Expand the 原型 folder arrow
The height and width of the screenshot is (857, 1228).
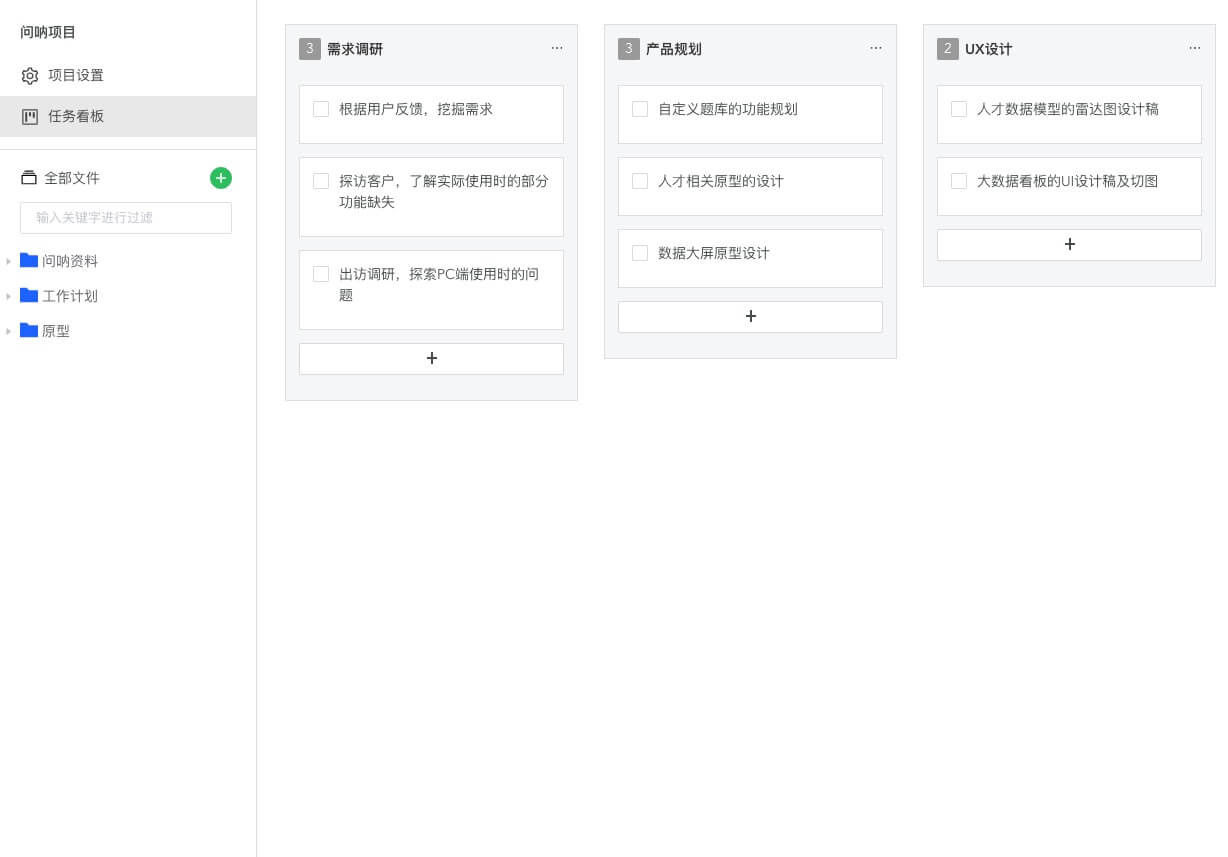pyautogui.click(x=9, y=332)
